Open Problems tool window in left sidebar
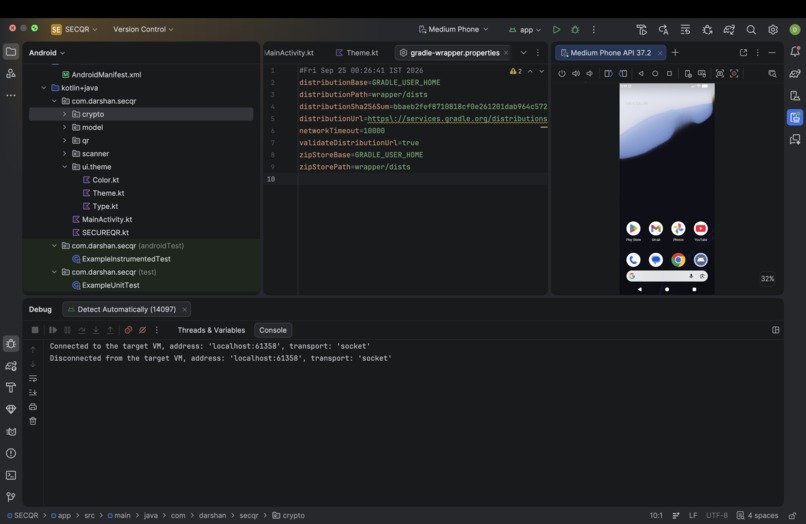The width and height of the screenshot is (806, 524). 11,453
